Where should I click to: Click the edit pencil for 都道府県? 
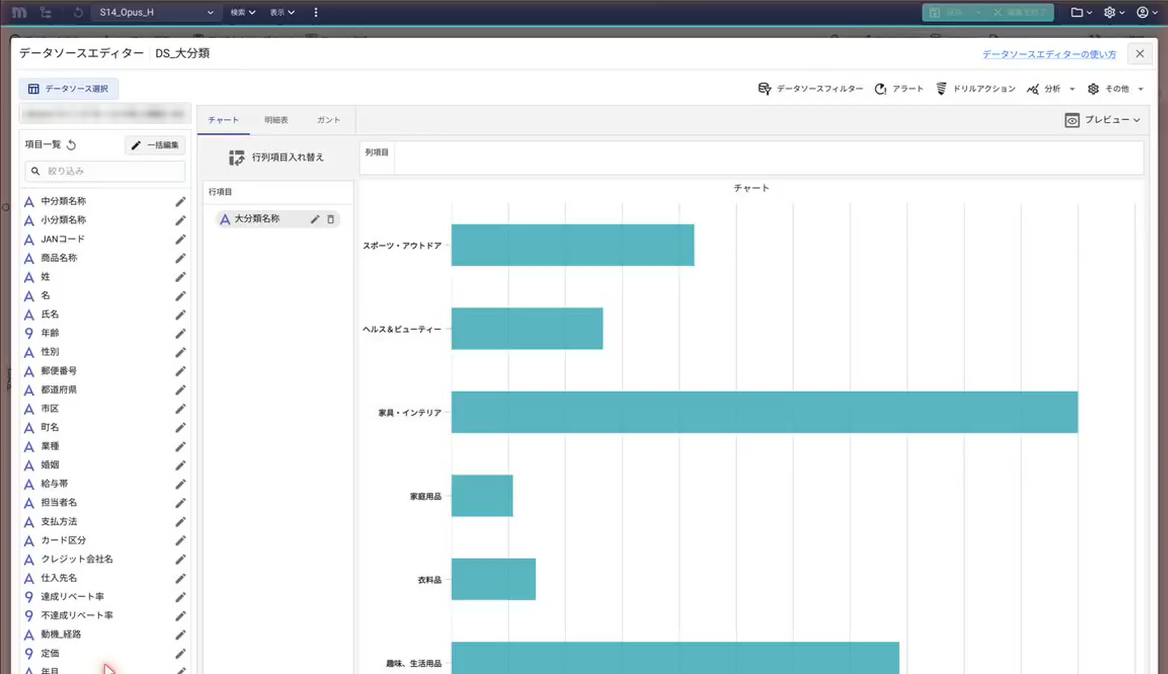pos(180,390)
